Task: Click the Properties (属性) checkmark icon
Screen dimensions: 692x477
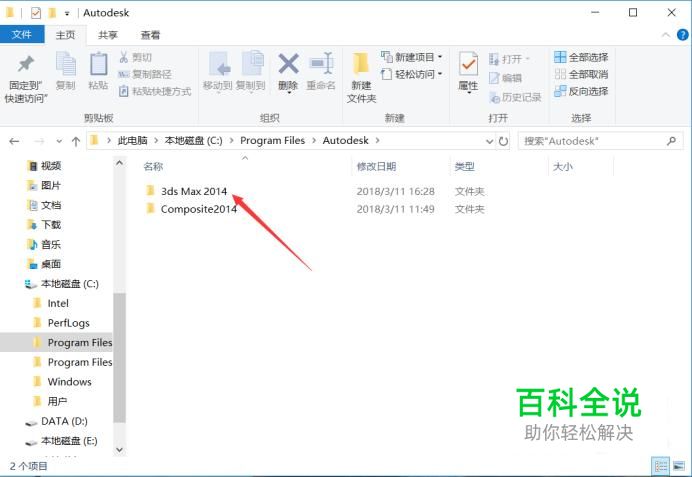Action: pyautogui.click(x=468, y=64)
